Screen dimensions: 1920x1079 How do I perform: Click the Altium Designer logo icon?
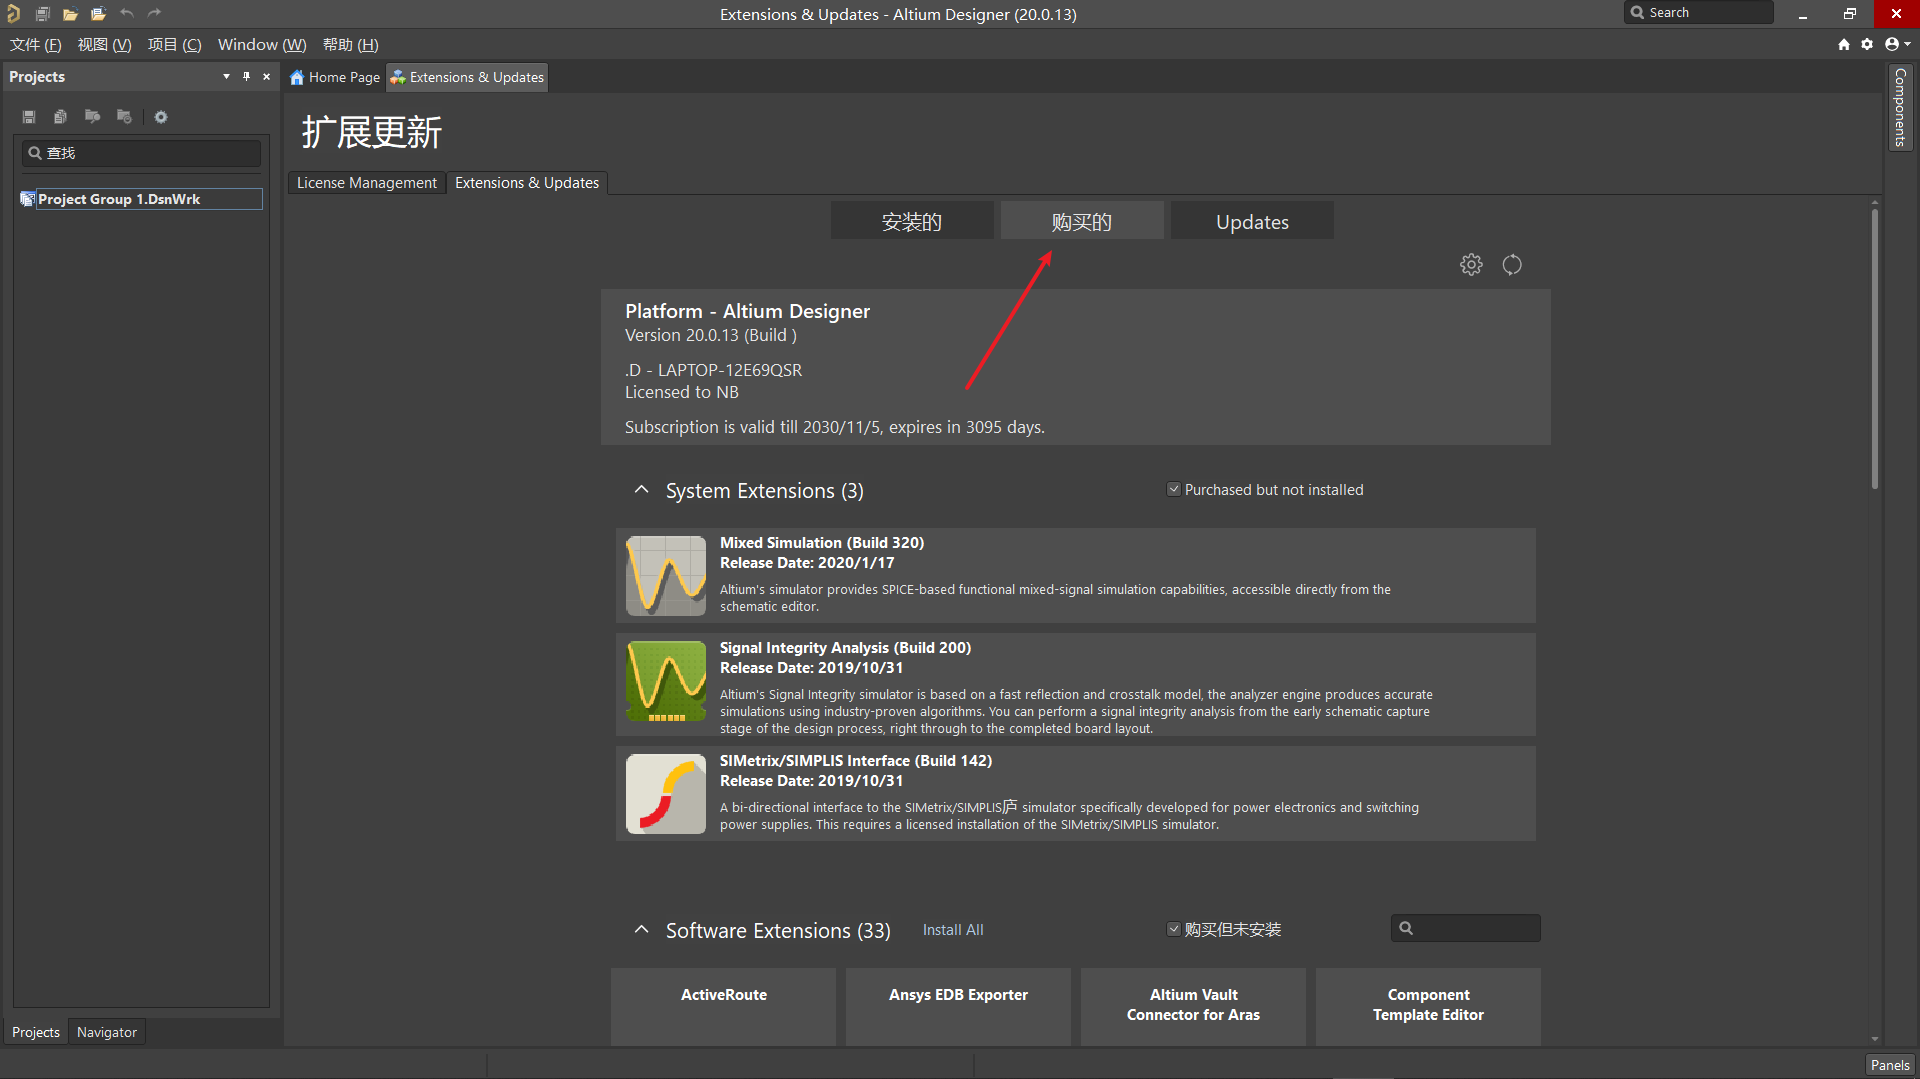13,14
